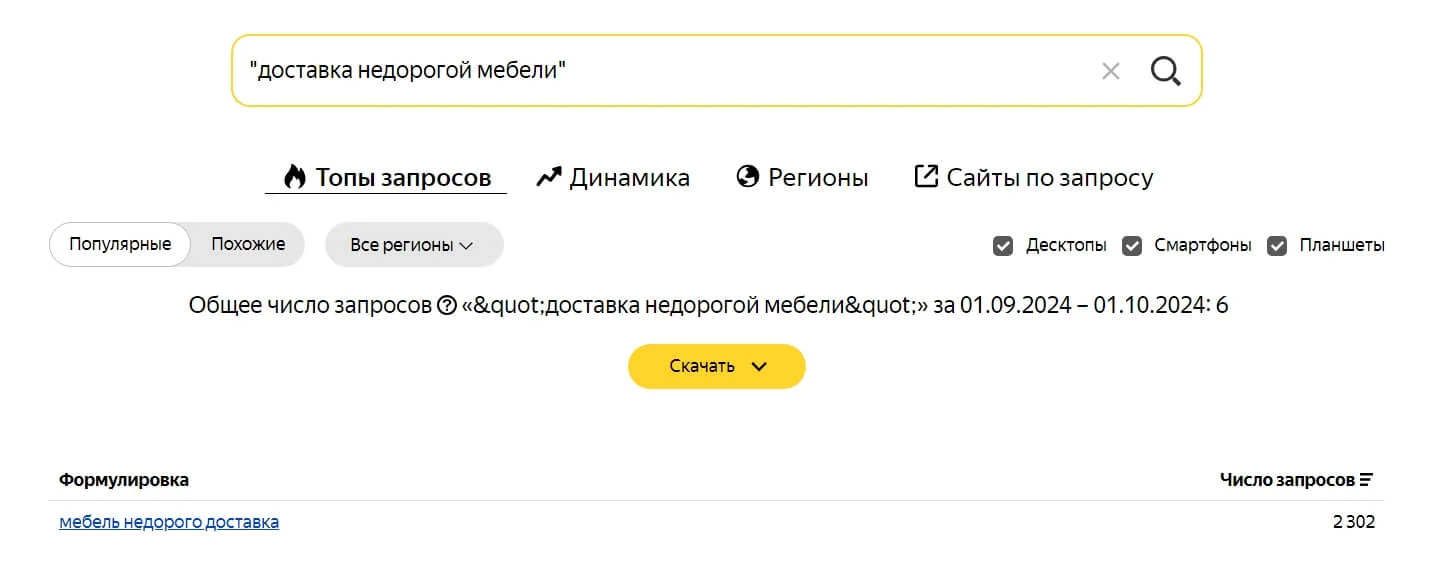This screenshot has height=575, width=1444.
Task: Select the Популярные toggle option
Action: 120,244
